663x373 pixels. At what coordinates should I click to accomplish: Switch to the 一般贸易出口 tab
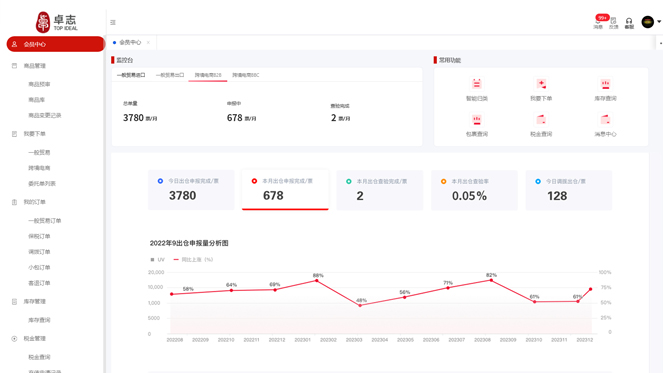(x=170, y=75)
